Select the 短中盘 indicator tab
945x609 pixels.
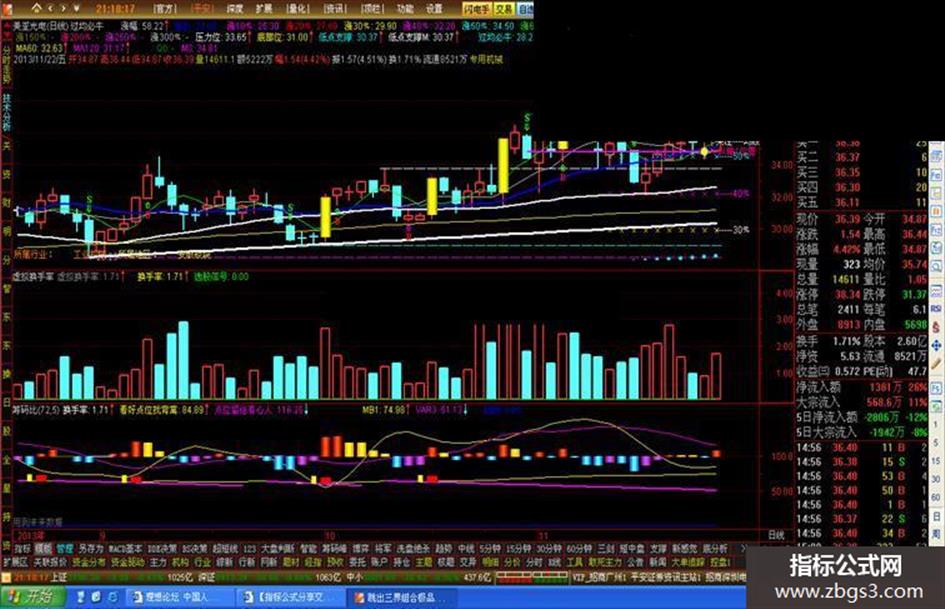coord(632,549)
